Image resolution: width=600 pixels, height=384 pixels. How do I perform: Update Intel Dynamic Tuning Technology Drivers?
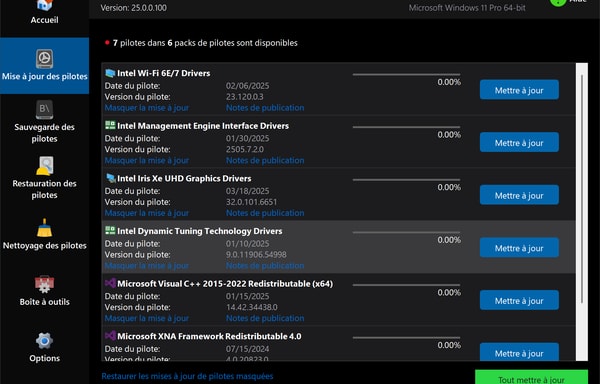click(x=519, y=248)
